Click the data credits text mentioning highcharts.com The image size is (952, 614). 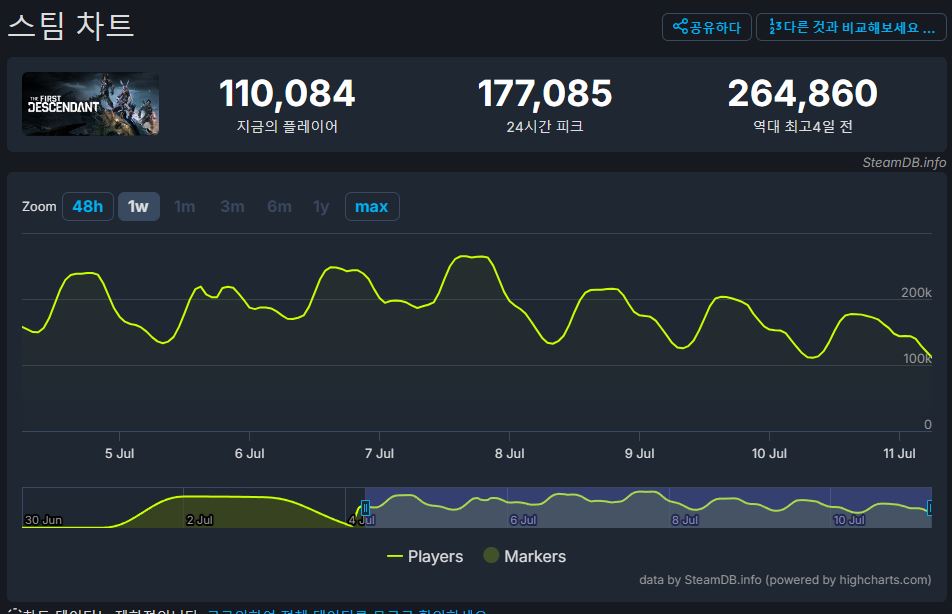[x=785, y=579]
